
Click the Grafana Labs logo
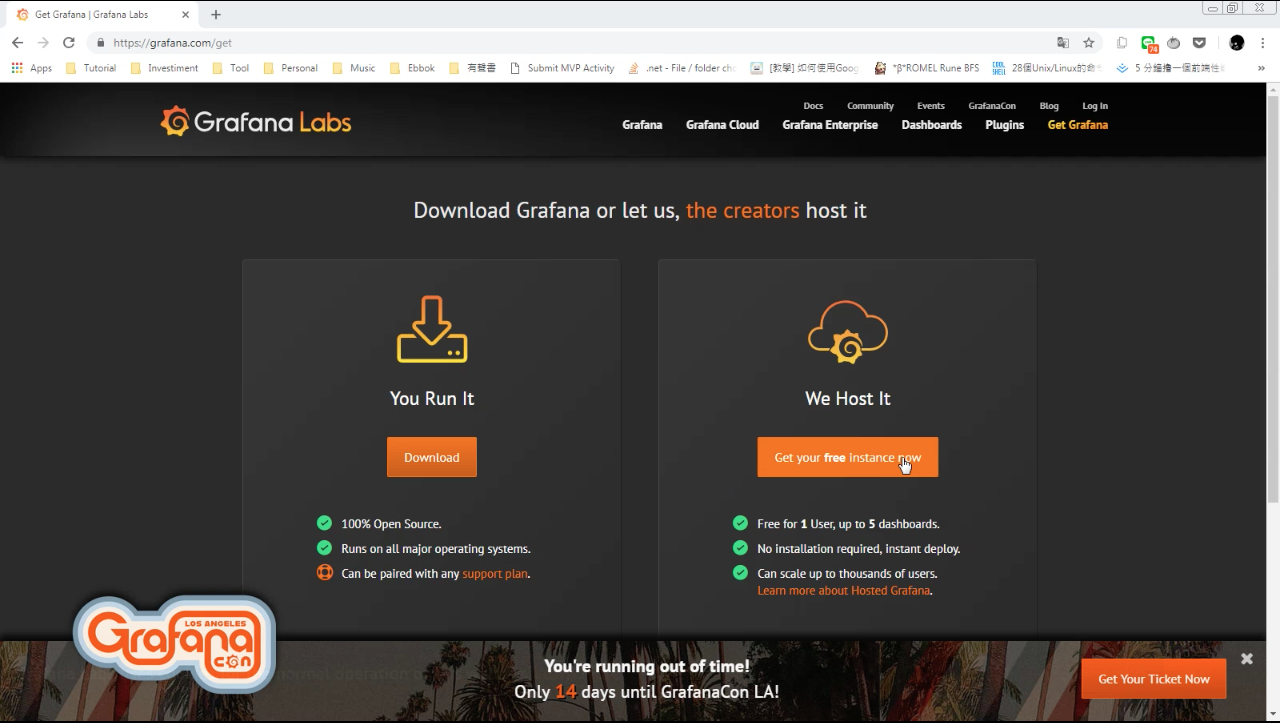click(256, 121)
